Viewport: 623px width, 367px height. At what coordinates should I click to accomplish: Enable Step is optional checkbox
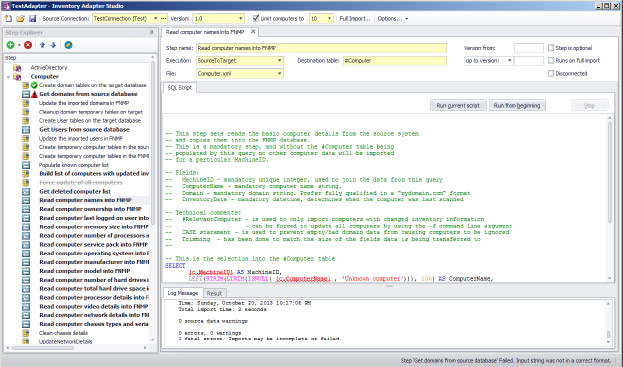pos(551,48)
